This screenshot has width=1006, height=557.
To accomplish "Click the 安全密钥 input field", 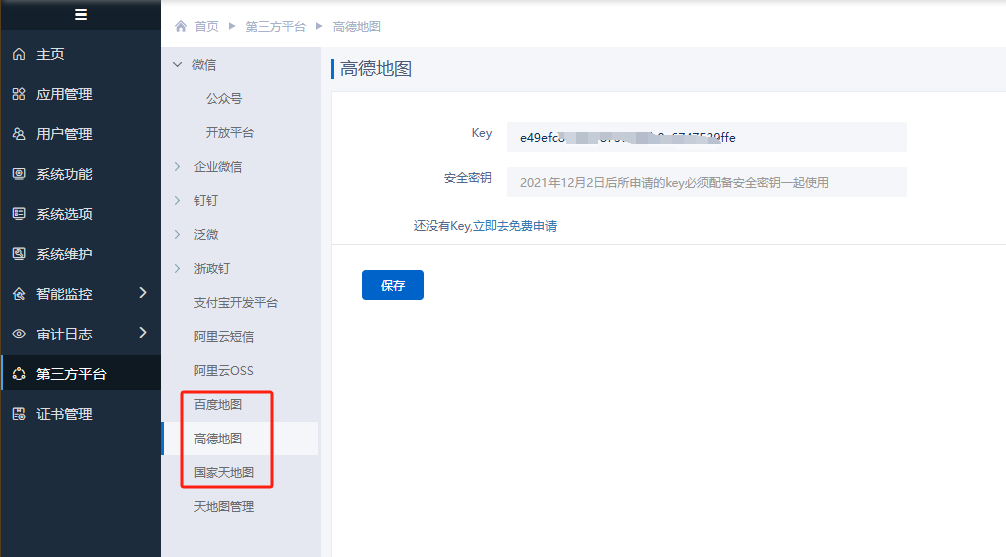I will (706, 182).
